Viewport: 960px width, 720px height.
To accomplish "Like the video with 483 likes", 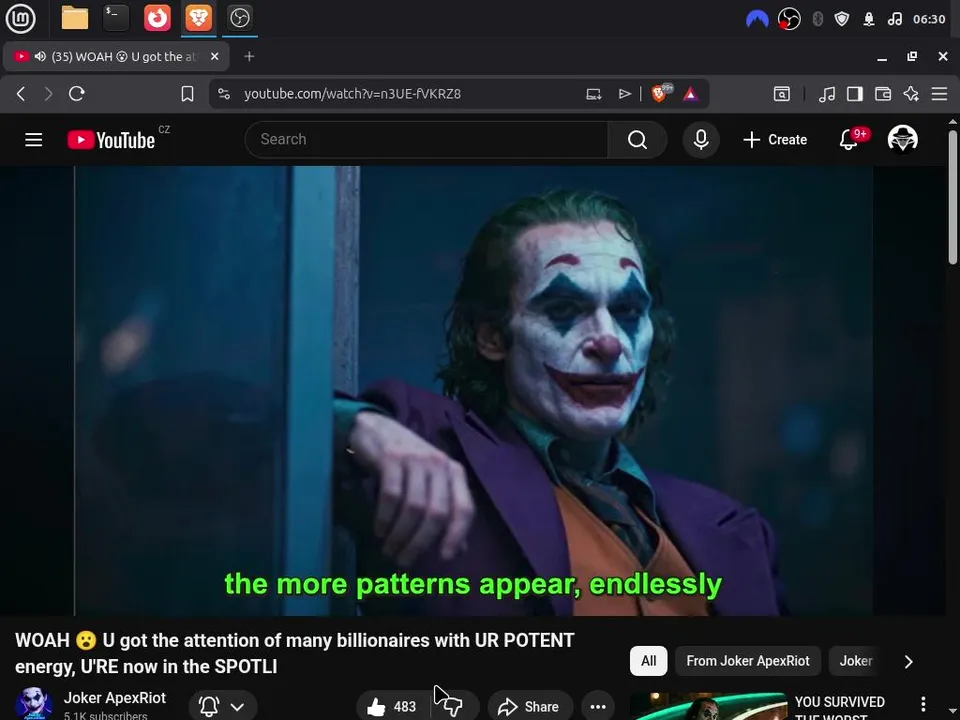I will pos(392,707).
